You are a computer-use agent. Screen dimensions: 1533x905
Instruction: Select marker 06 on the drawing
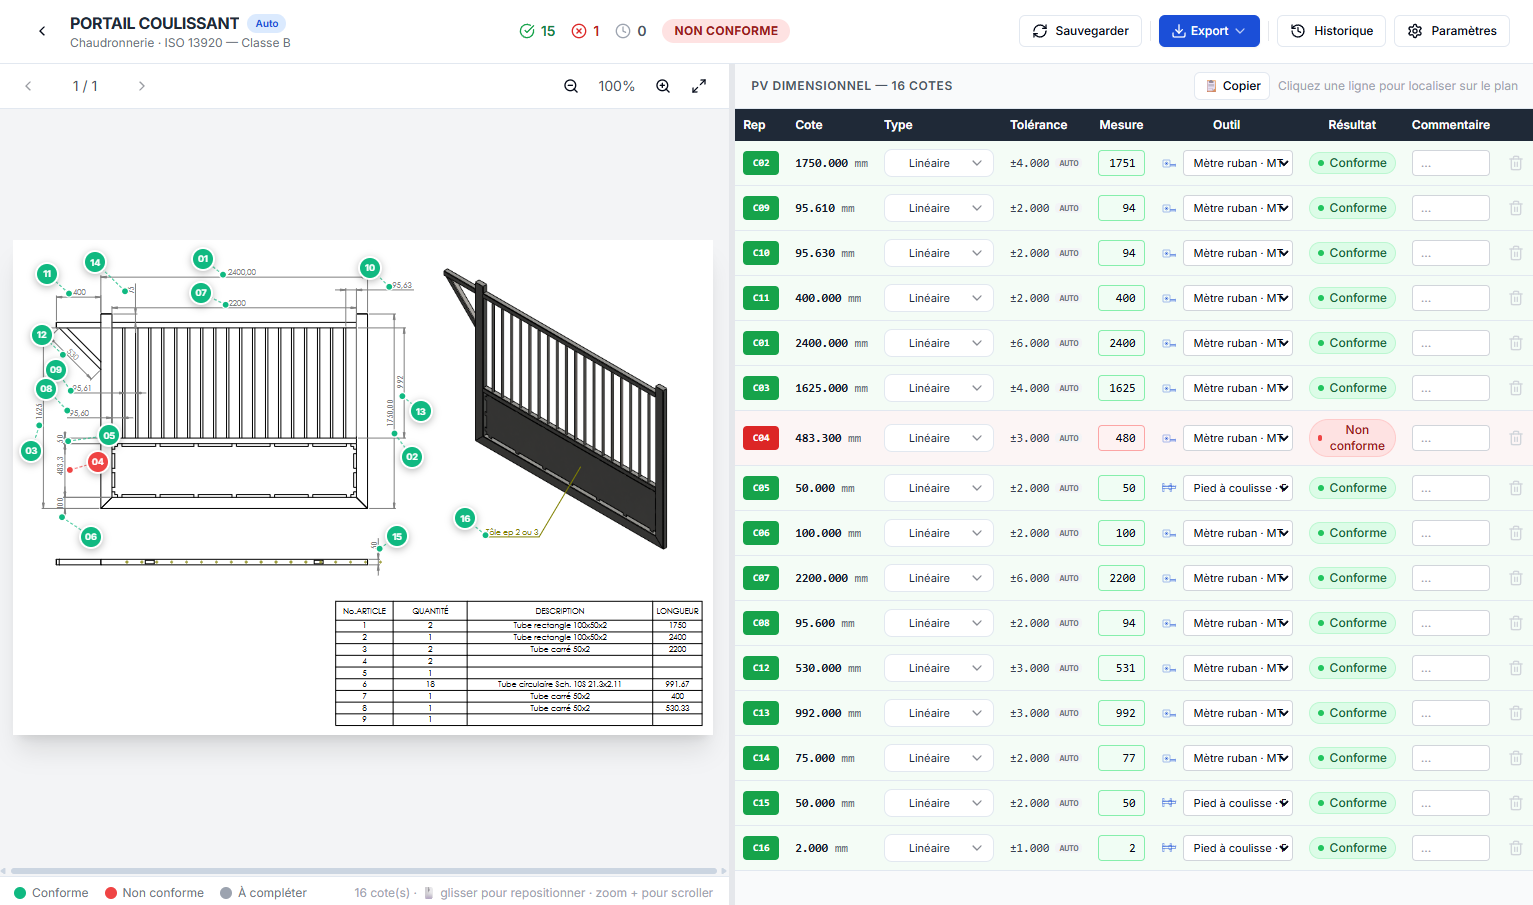point(91,537)
